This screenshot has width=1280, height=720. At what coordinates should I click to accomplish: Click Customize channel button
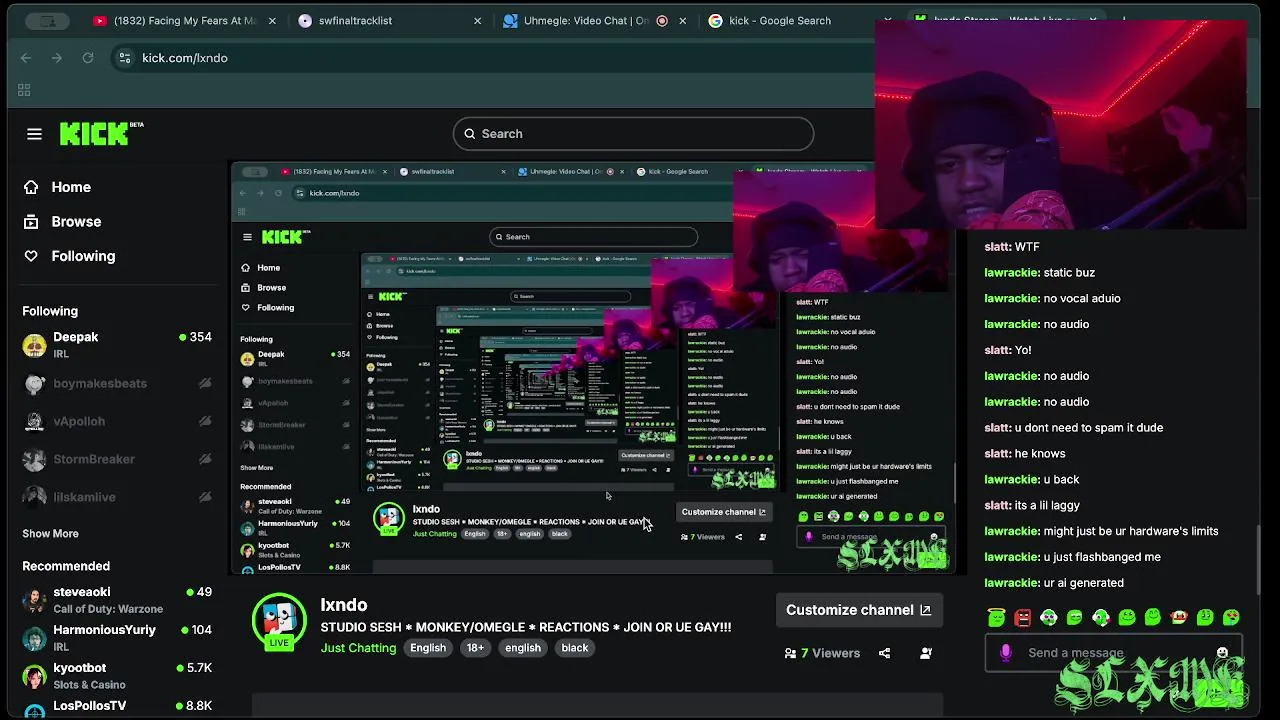pos(858,610)
